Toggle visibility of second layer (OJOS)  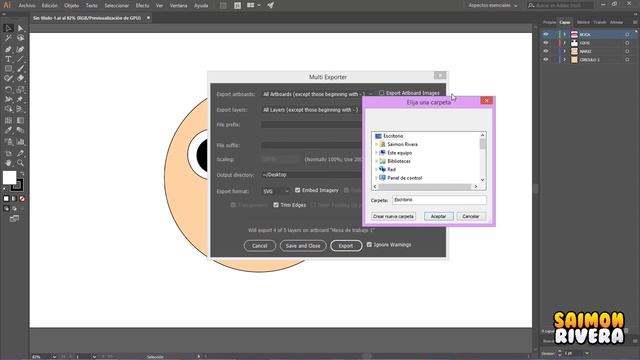[x=546, y=43]
